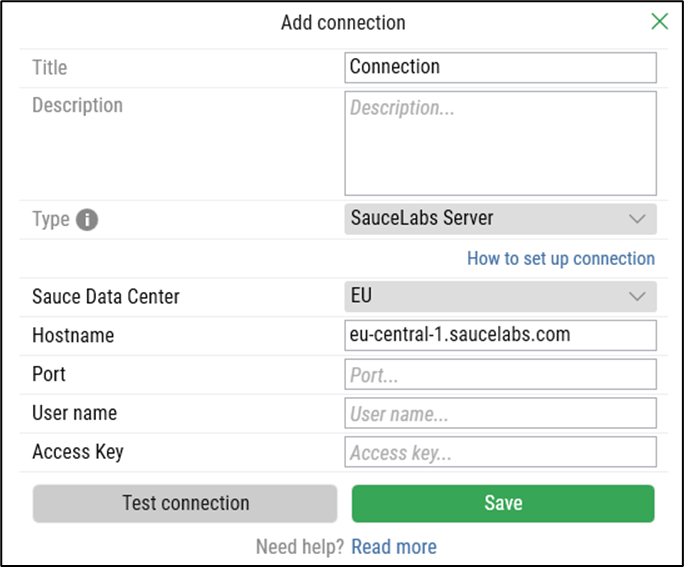Screen dimensions: 684x567
Task: Click the 'Need help?' text
Action: tap(300, 547)
